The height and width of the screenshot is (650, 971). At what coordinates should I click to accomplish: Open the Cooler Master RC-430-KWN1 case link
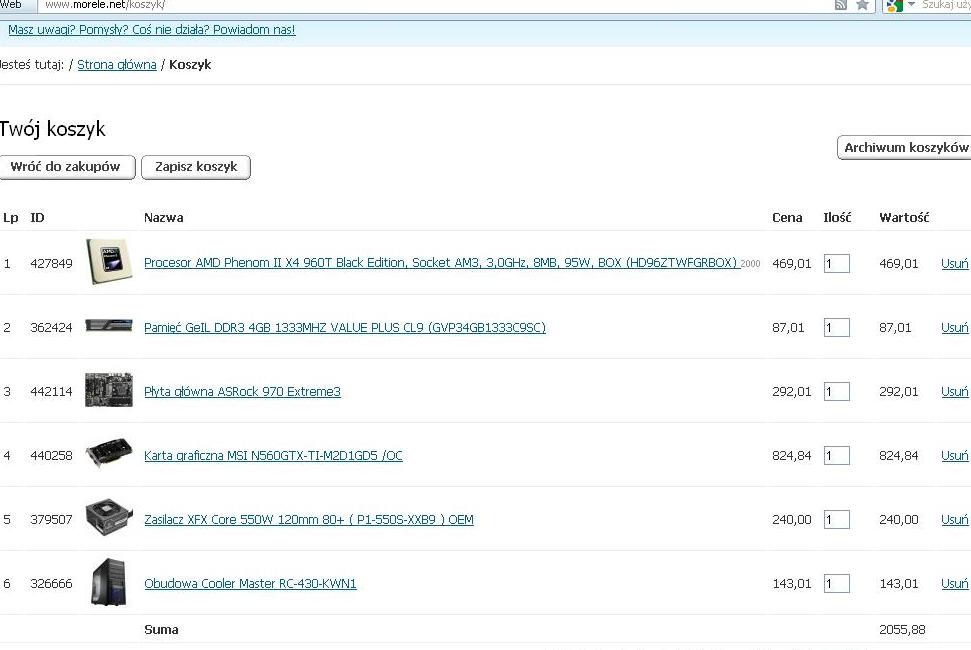(250, 583)
